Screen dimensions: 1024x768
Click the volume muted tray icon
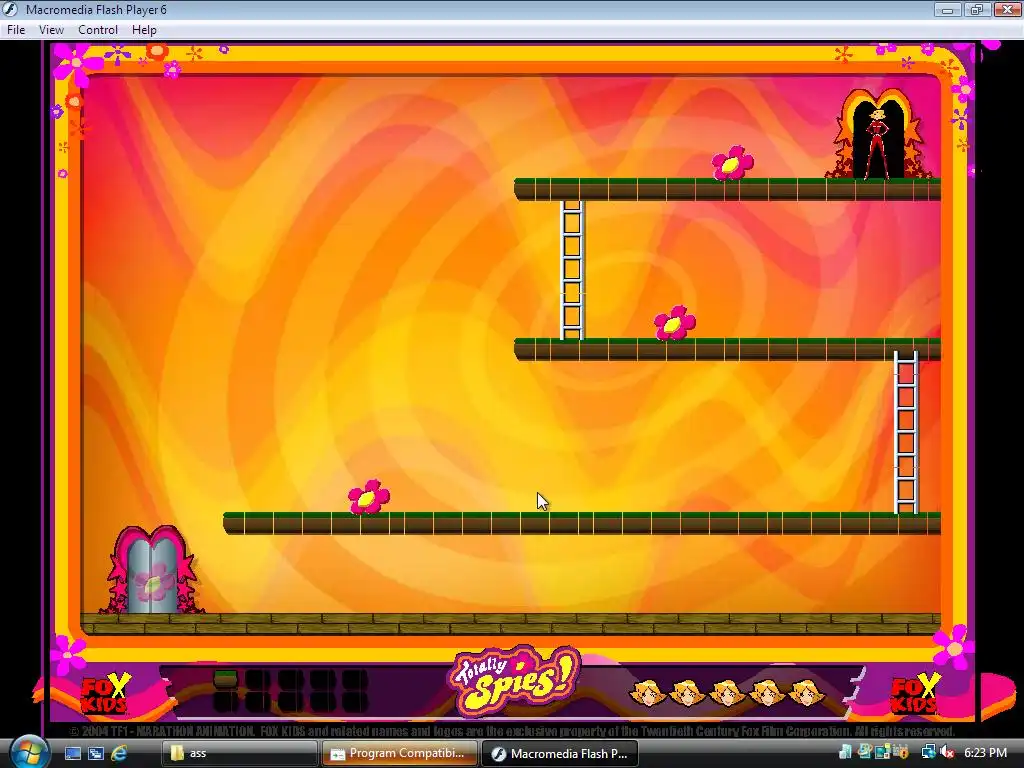(946, 753)
